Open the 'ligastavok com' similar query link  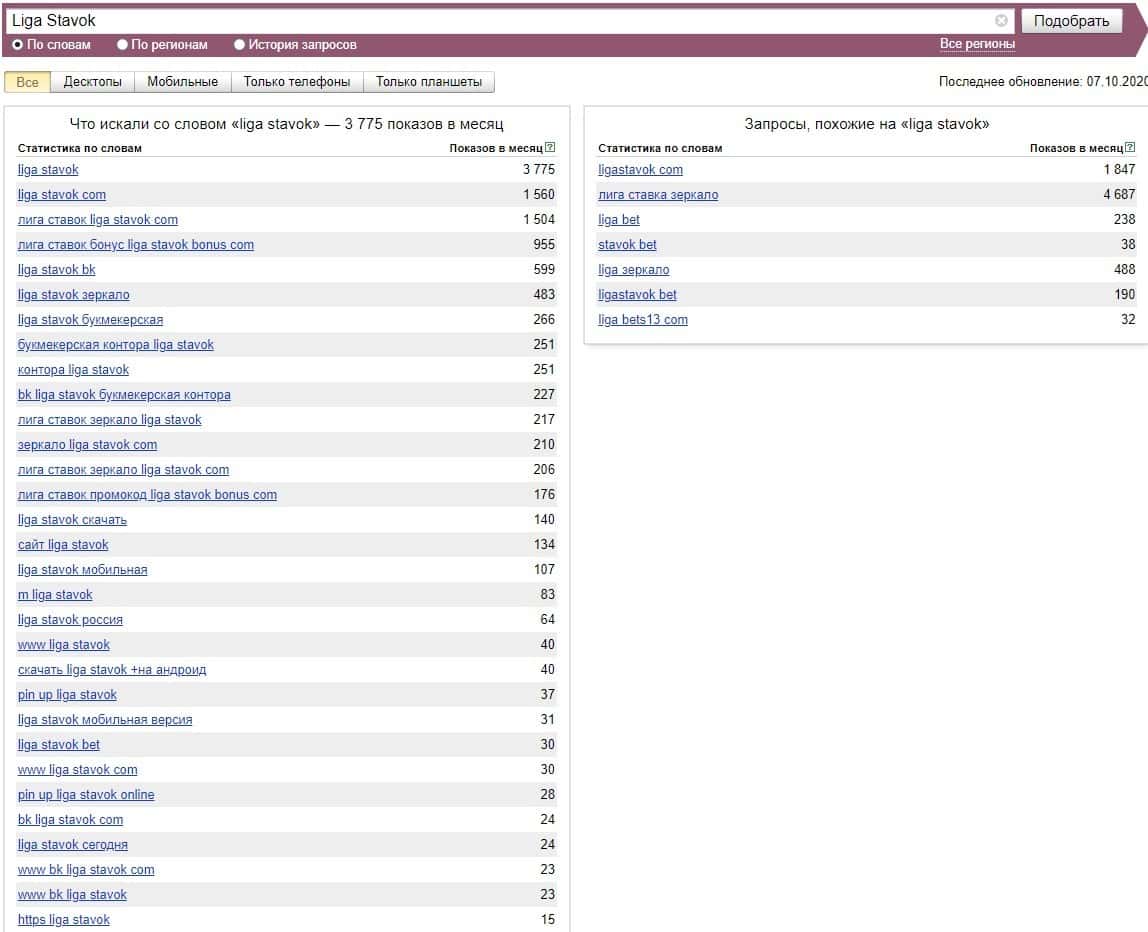pyautogui.click(x=640, y=170)
